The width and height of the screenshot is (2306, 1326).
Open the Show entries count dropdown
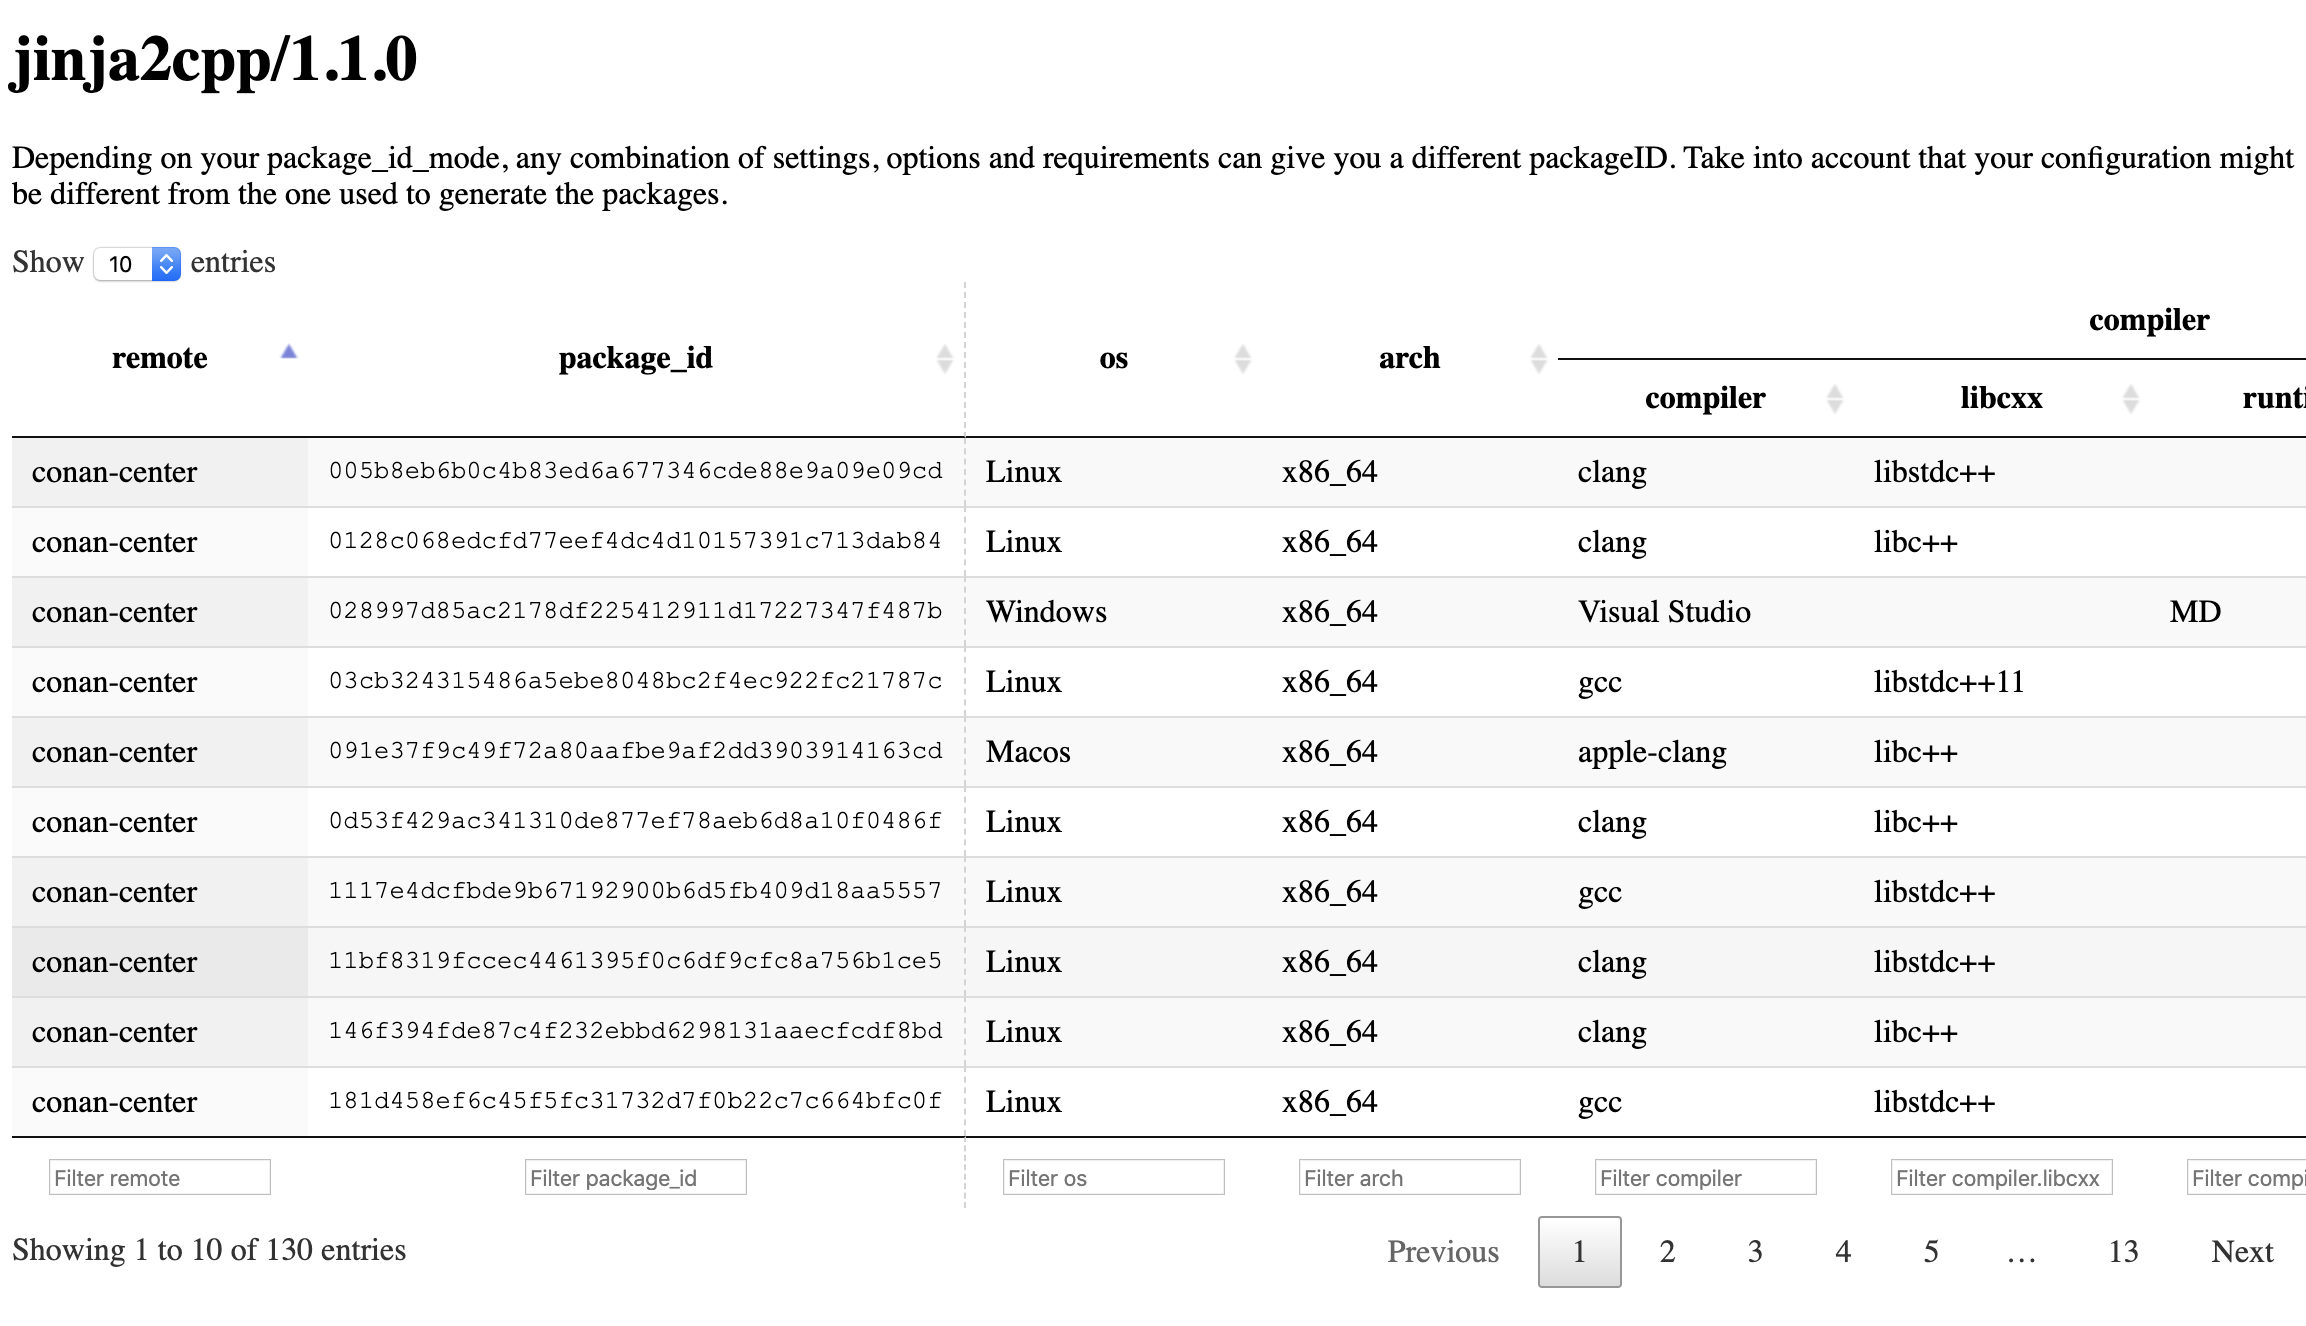tap(137, 264)
